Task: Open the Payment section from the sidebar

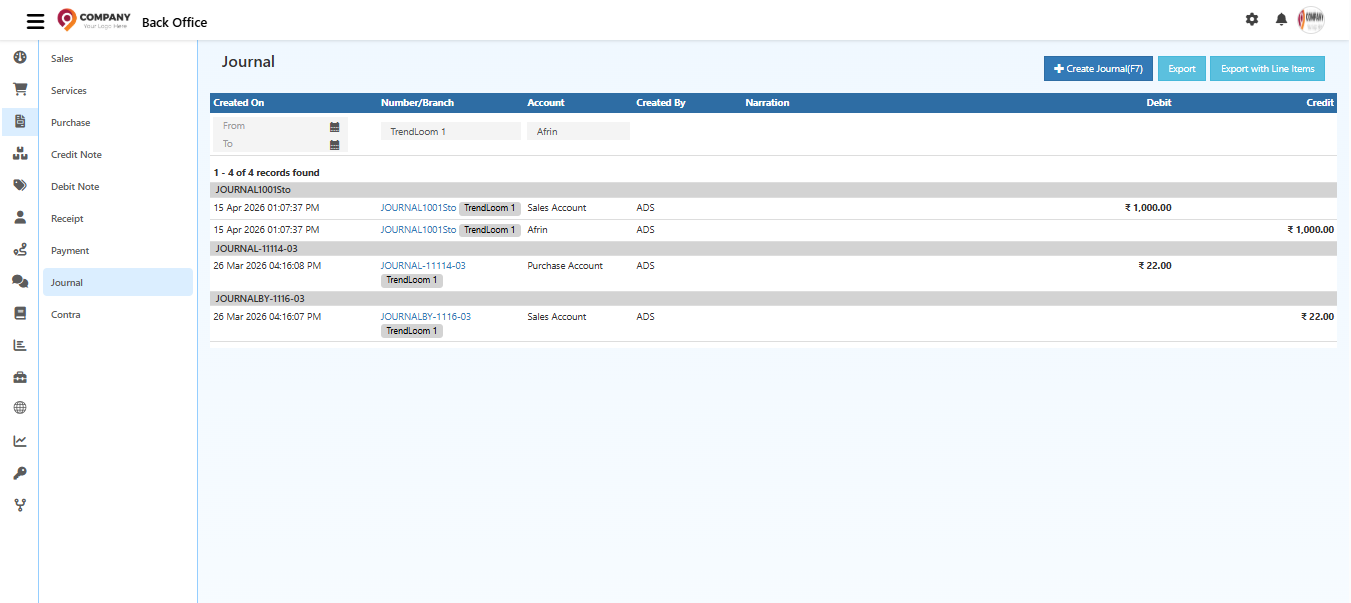Action: [x=69, y=249]
